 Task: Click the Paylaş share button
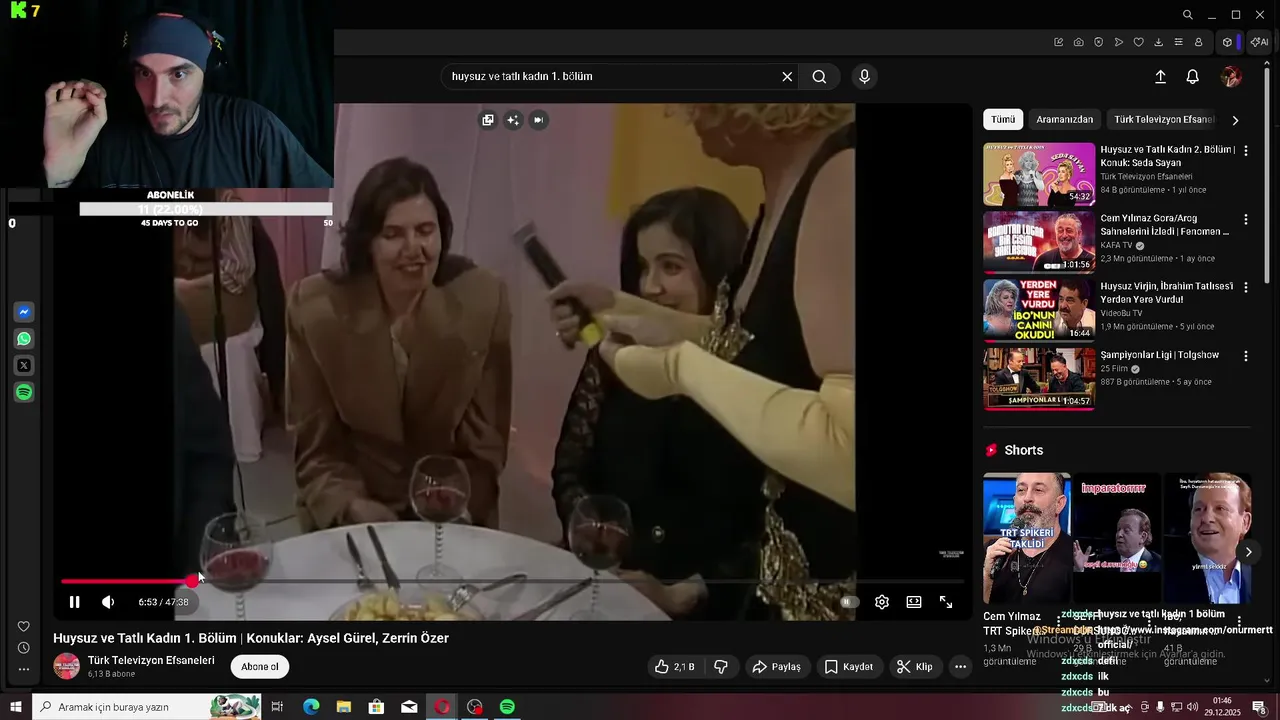click(x=777, y=666)
